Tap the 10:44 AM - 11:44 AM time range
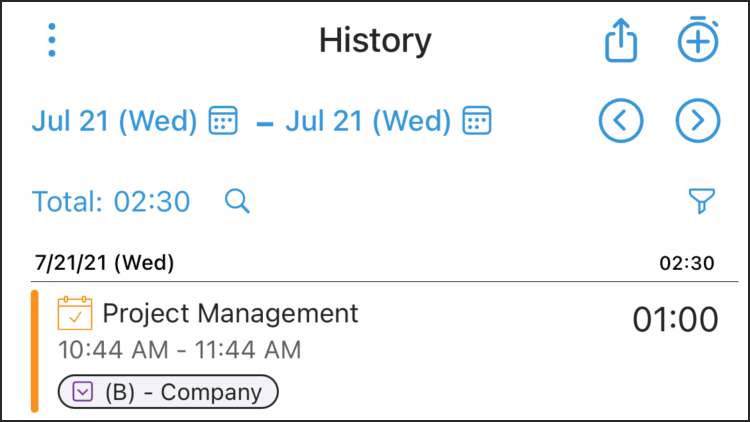 (x=179, y=350)
